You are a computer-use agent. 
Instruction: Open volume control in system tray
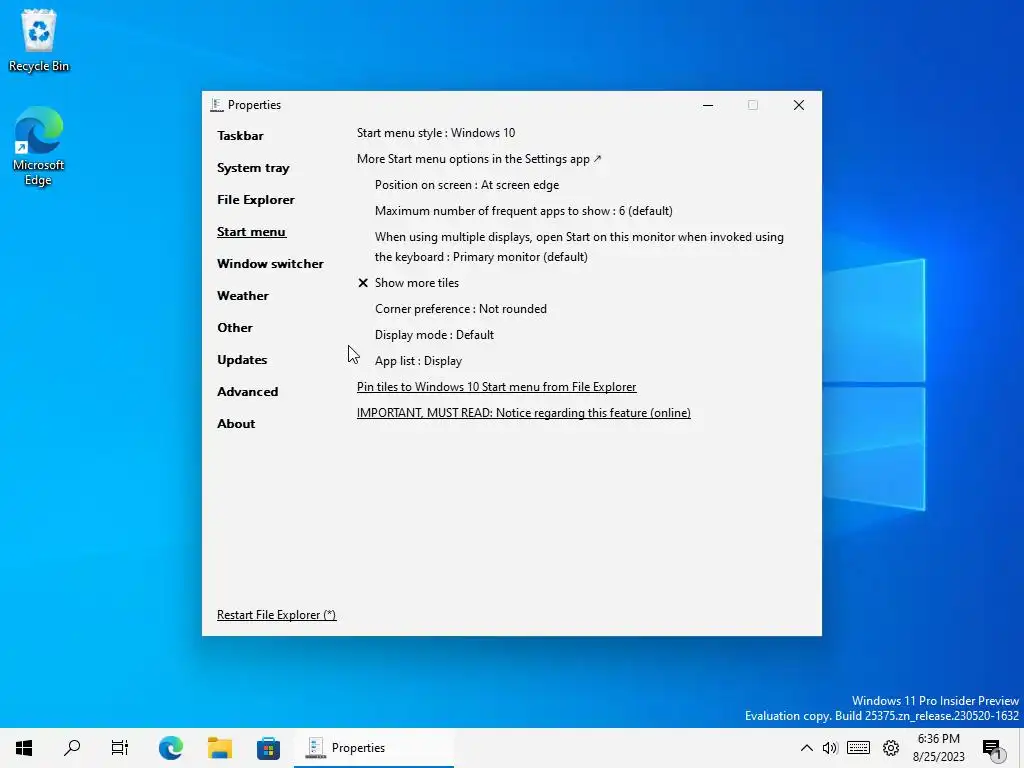click(x=830, y=748)
